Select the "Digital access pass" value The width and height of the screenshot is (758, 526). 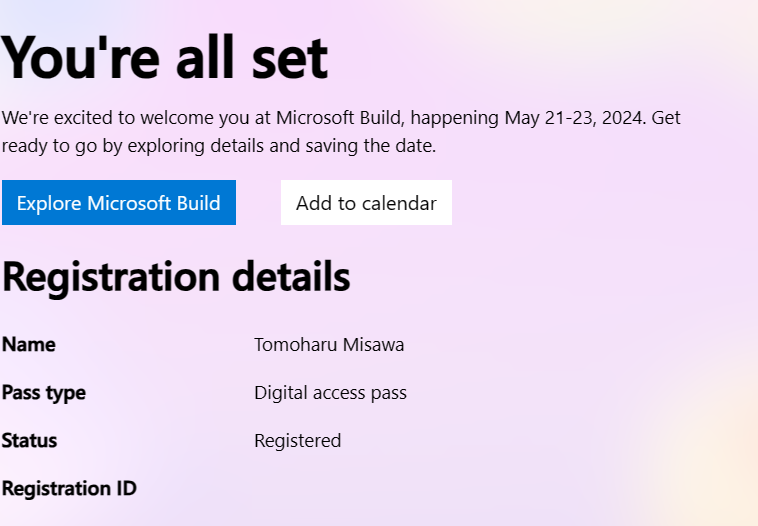point(330,393)
